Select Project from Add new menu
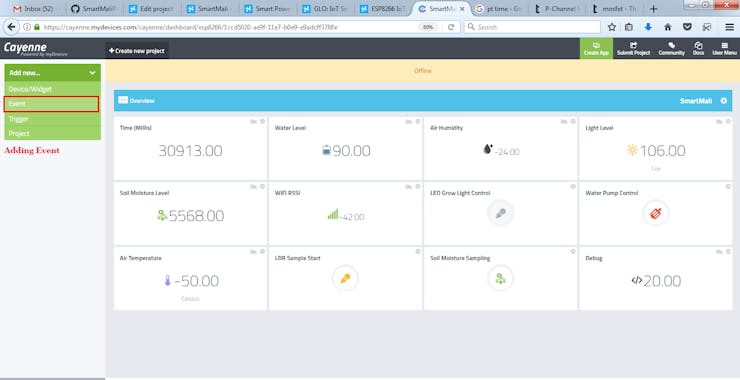The image size is (740, 380). [52, 134]
